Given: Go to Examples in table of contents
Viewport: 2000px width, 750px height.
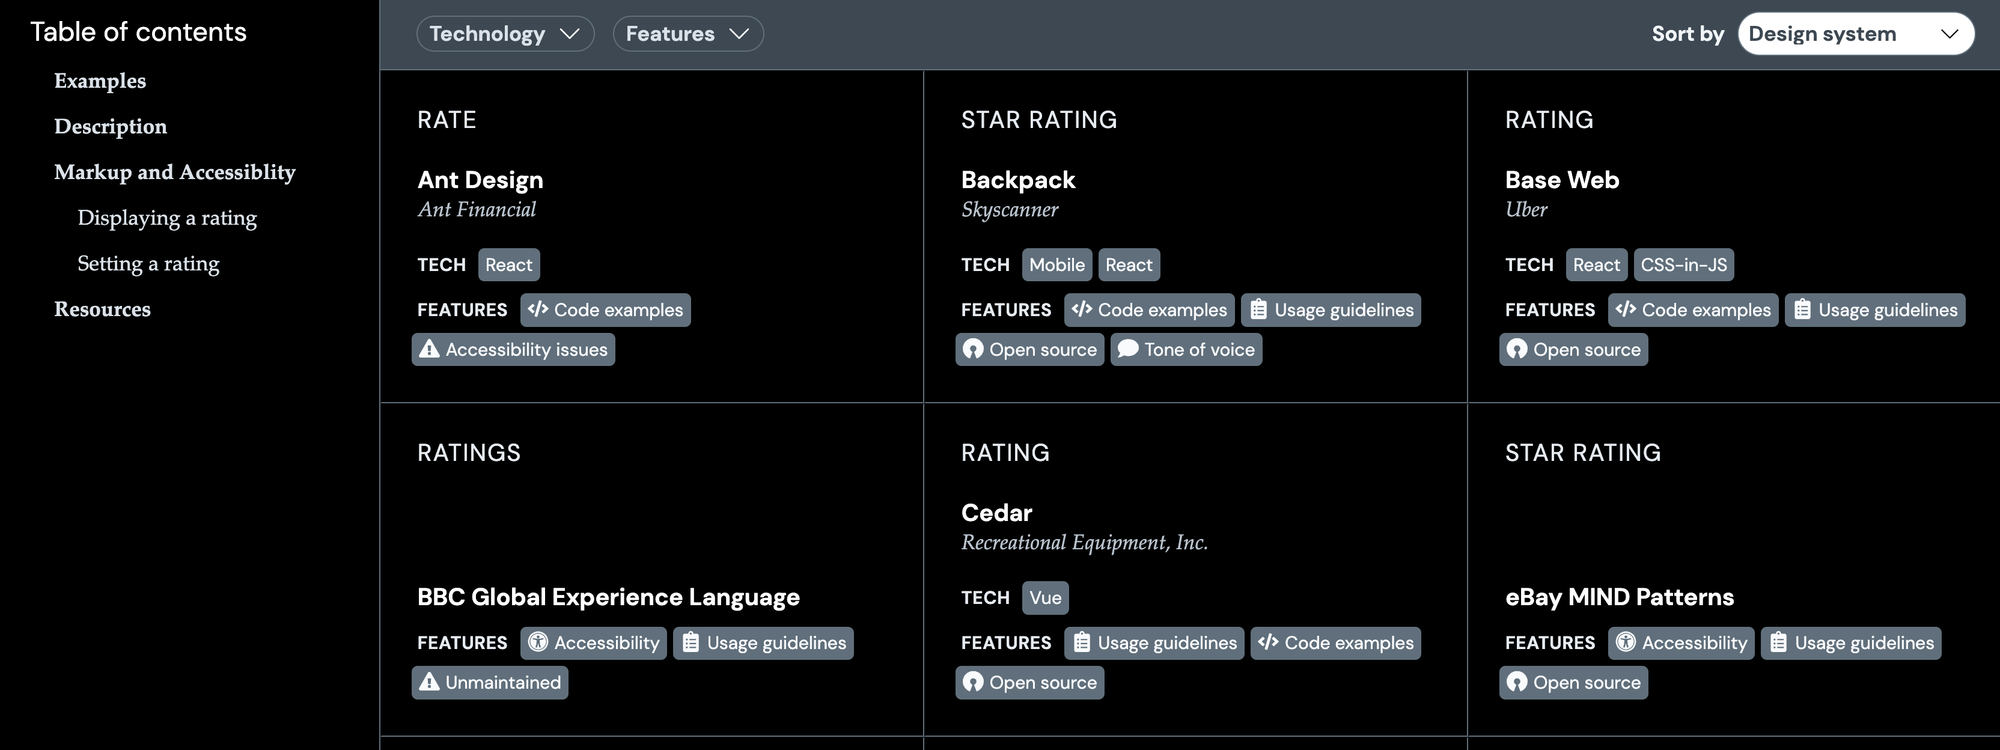Looking at the screenshot, I should (100, 81).
